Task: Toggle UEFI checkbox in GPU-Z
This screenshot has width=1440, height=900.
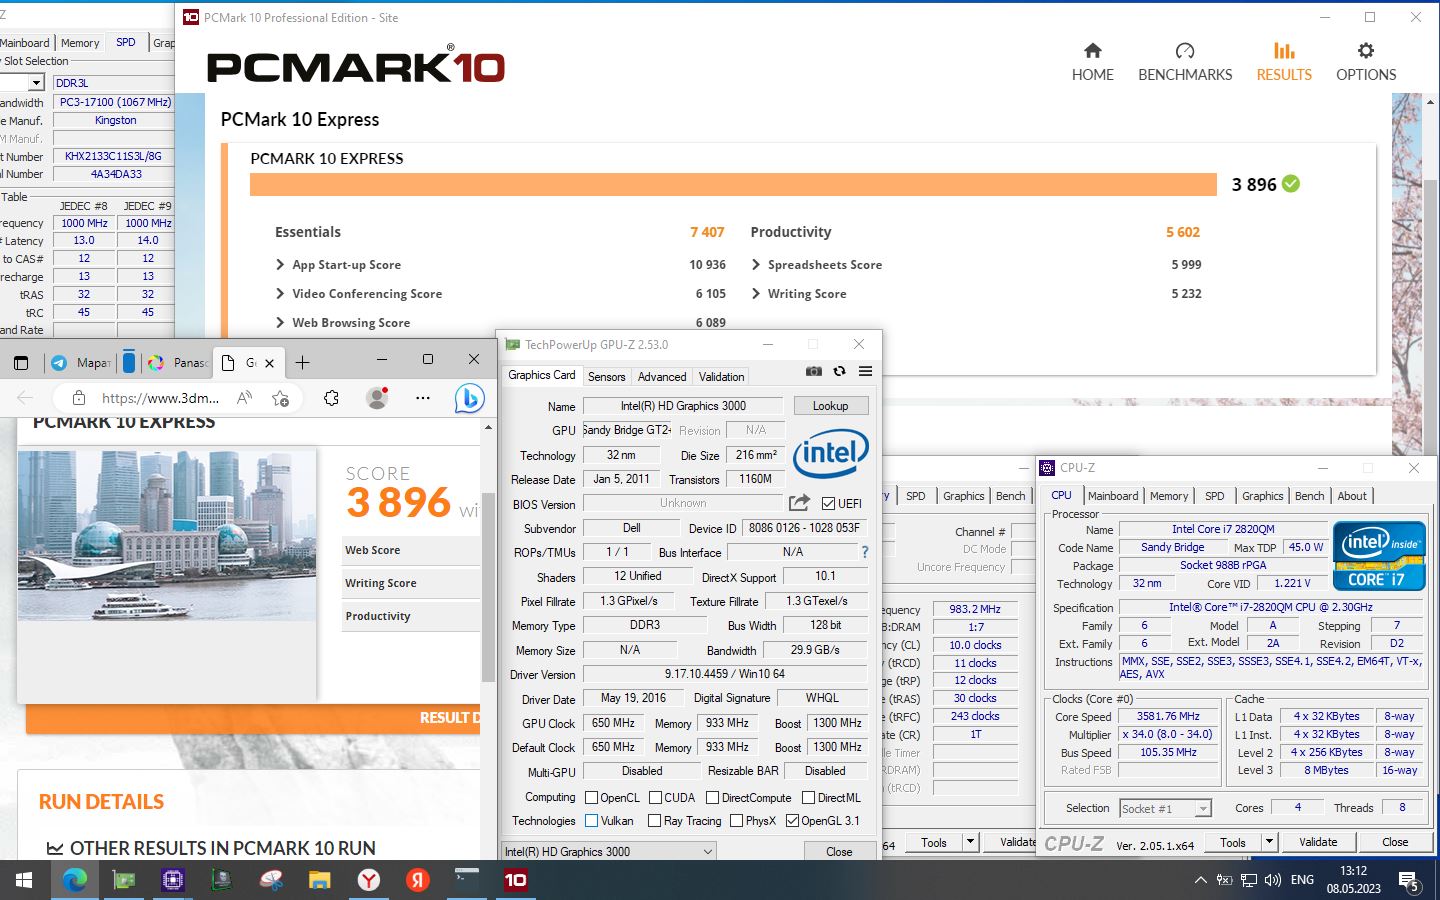Action: click(x=828, y=503)
